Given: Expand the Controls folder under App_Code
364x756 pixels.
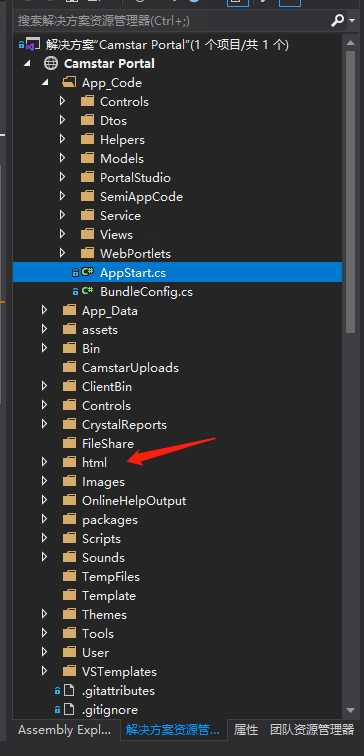Looking at the screenshot, I should [62, 101].
